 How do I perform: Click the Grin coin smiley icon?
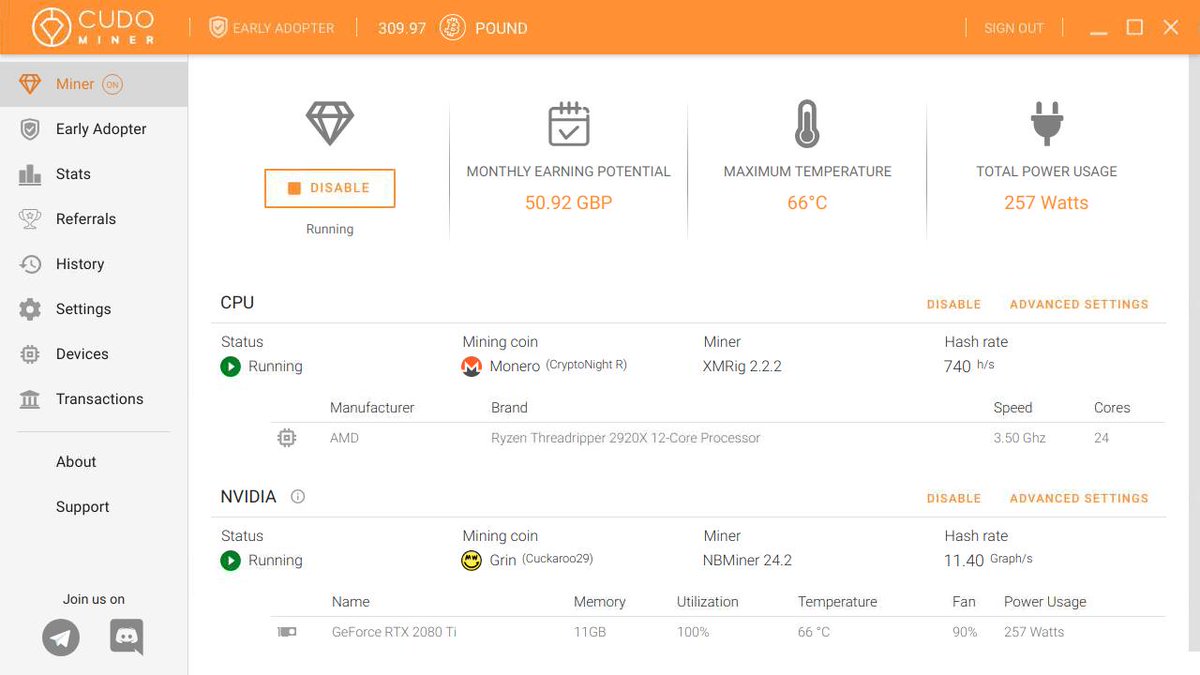coord(471,561)
